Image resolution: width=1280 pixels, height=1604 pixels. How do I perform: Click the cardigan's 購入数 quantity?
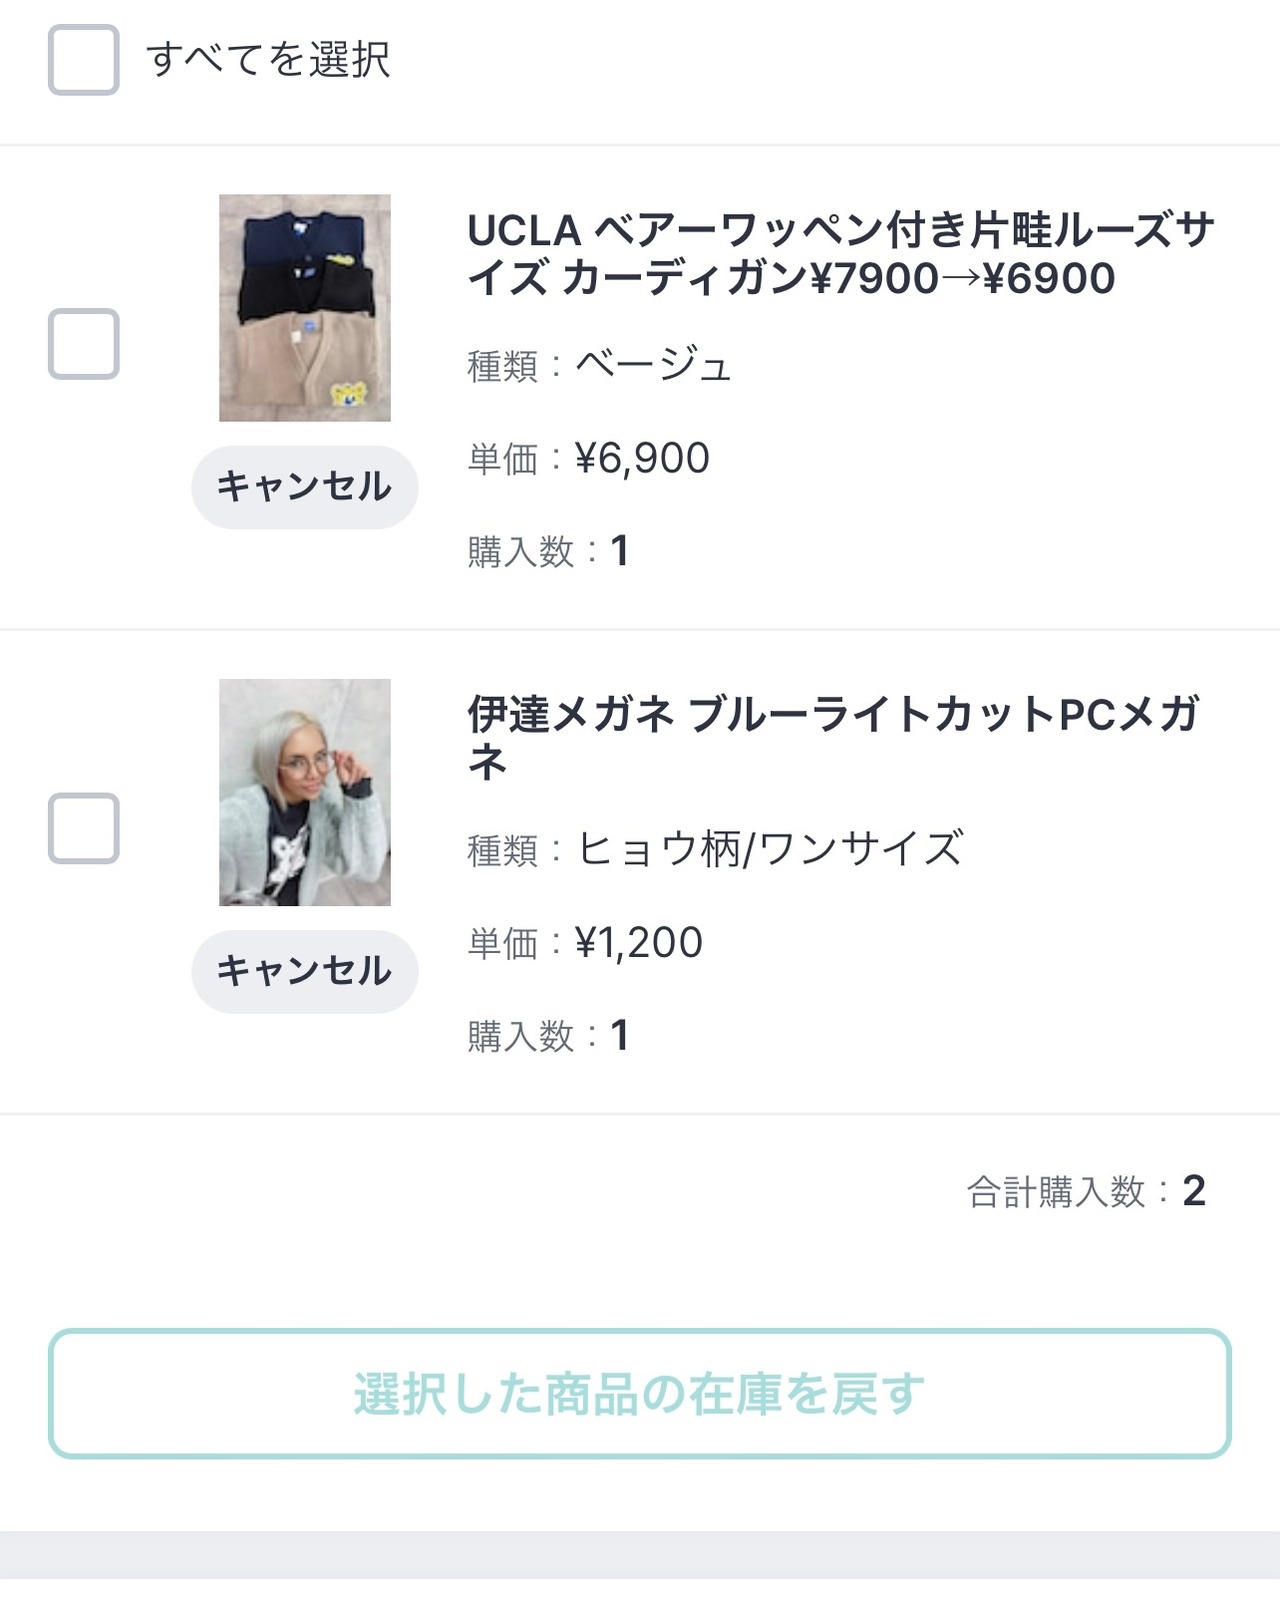619,551
